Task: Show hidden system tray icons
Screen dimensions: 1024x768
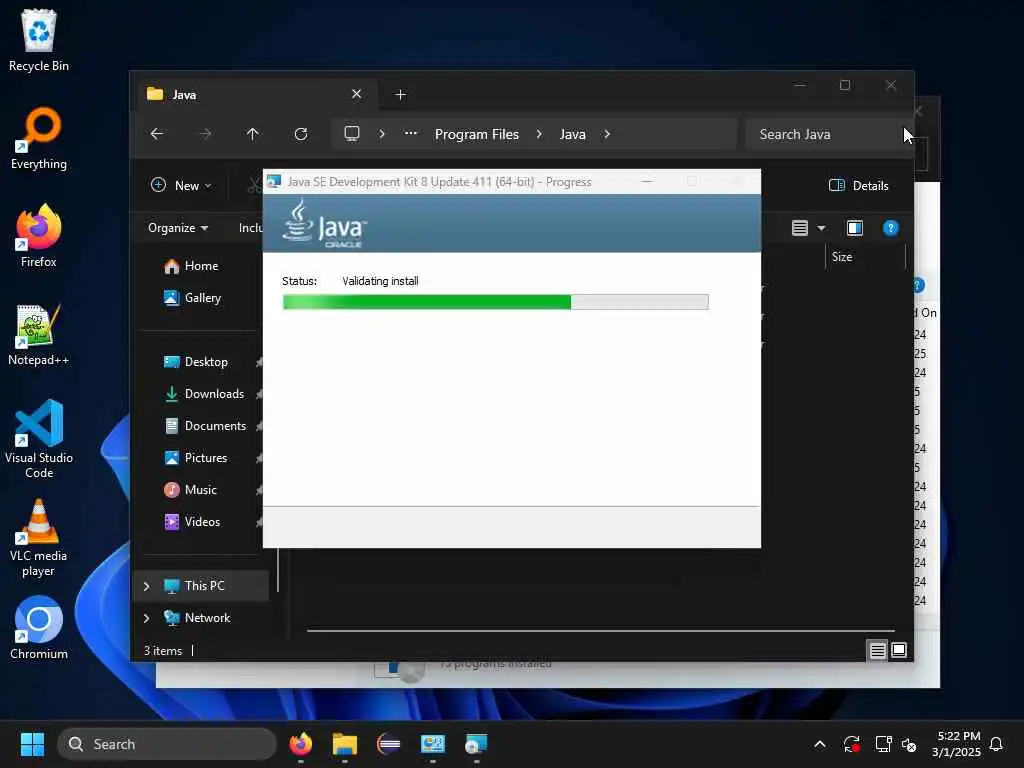Action: coord(820,744)
